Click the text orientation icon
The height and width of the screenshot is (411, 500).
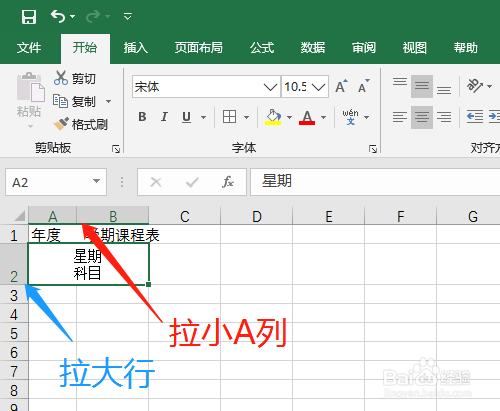[475, 86]
